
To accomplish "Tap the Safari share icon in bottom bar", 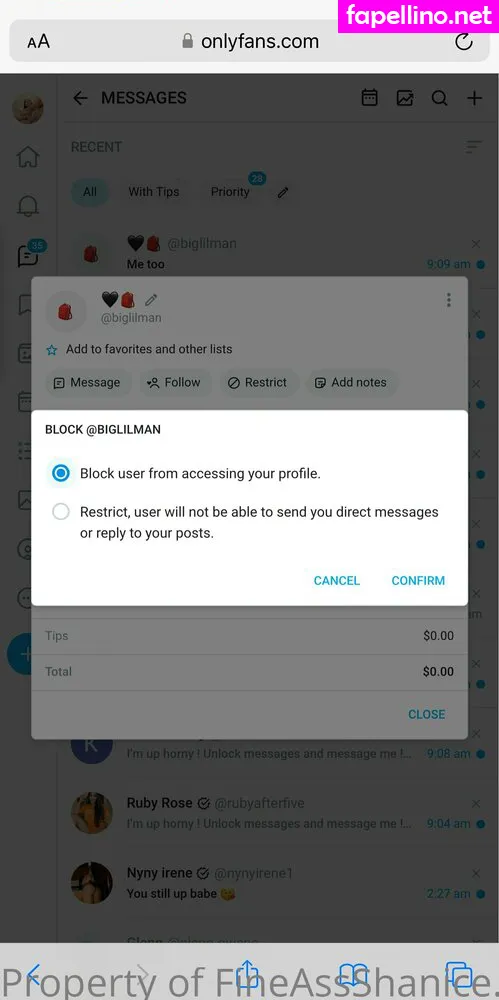I will coord(248,974).
